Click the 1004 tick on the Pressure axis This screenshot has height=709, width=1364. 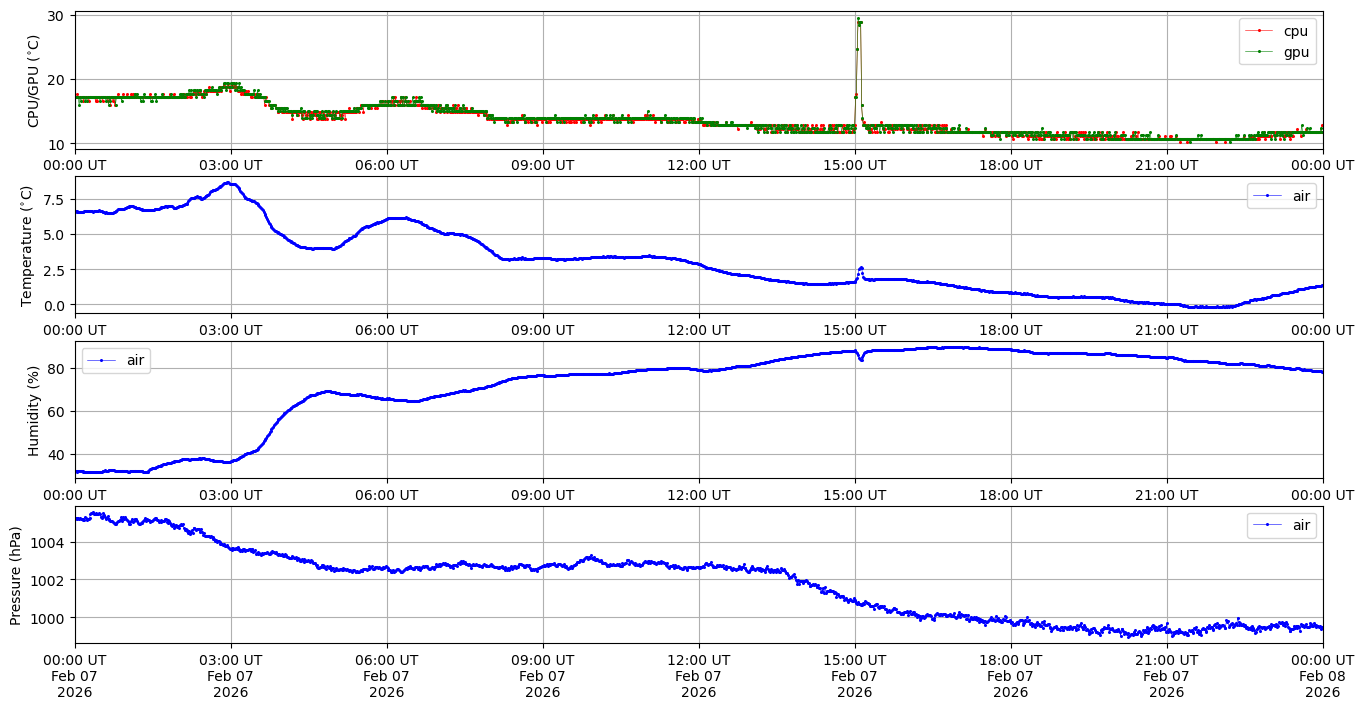(x=48, y=542)
